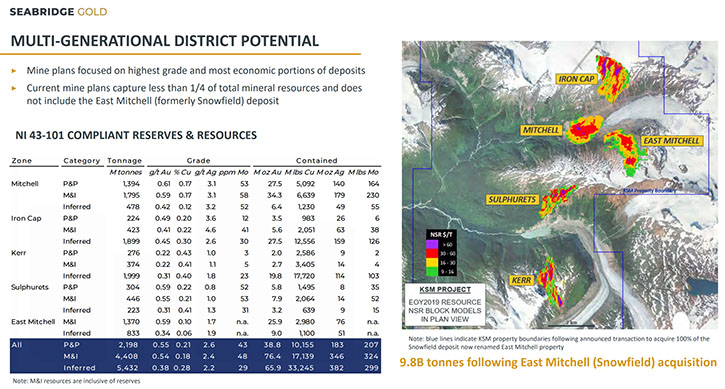Select the SULPHURETS map label
725x389 pixels.
(511, 199)
